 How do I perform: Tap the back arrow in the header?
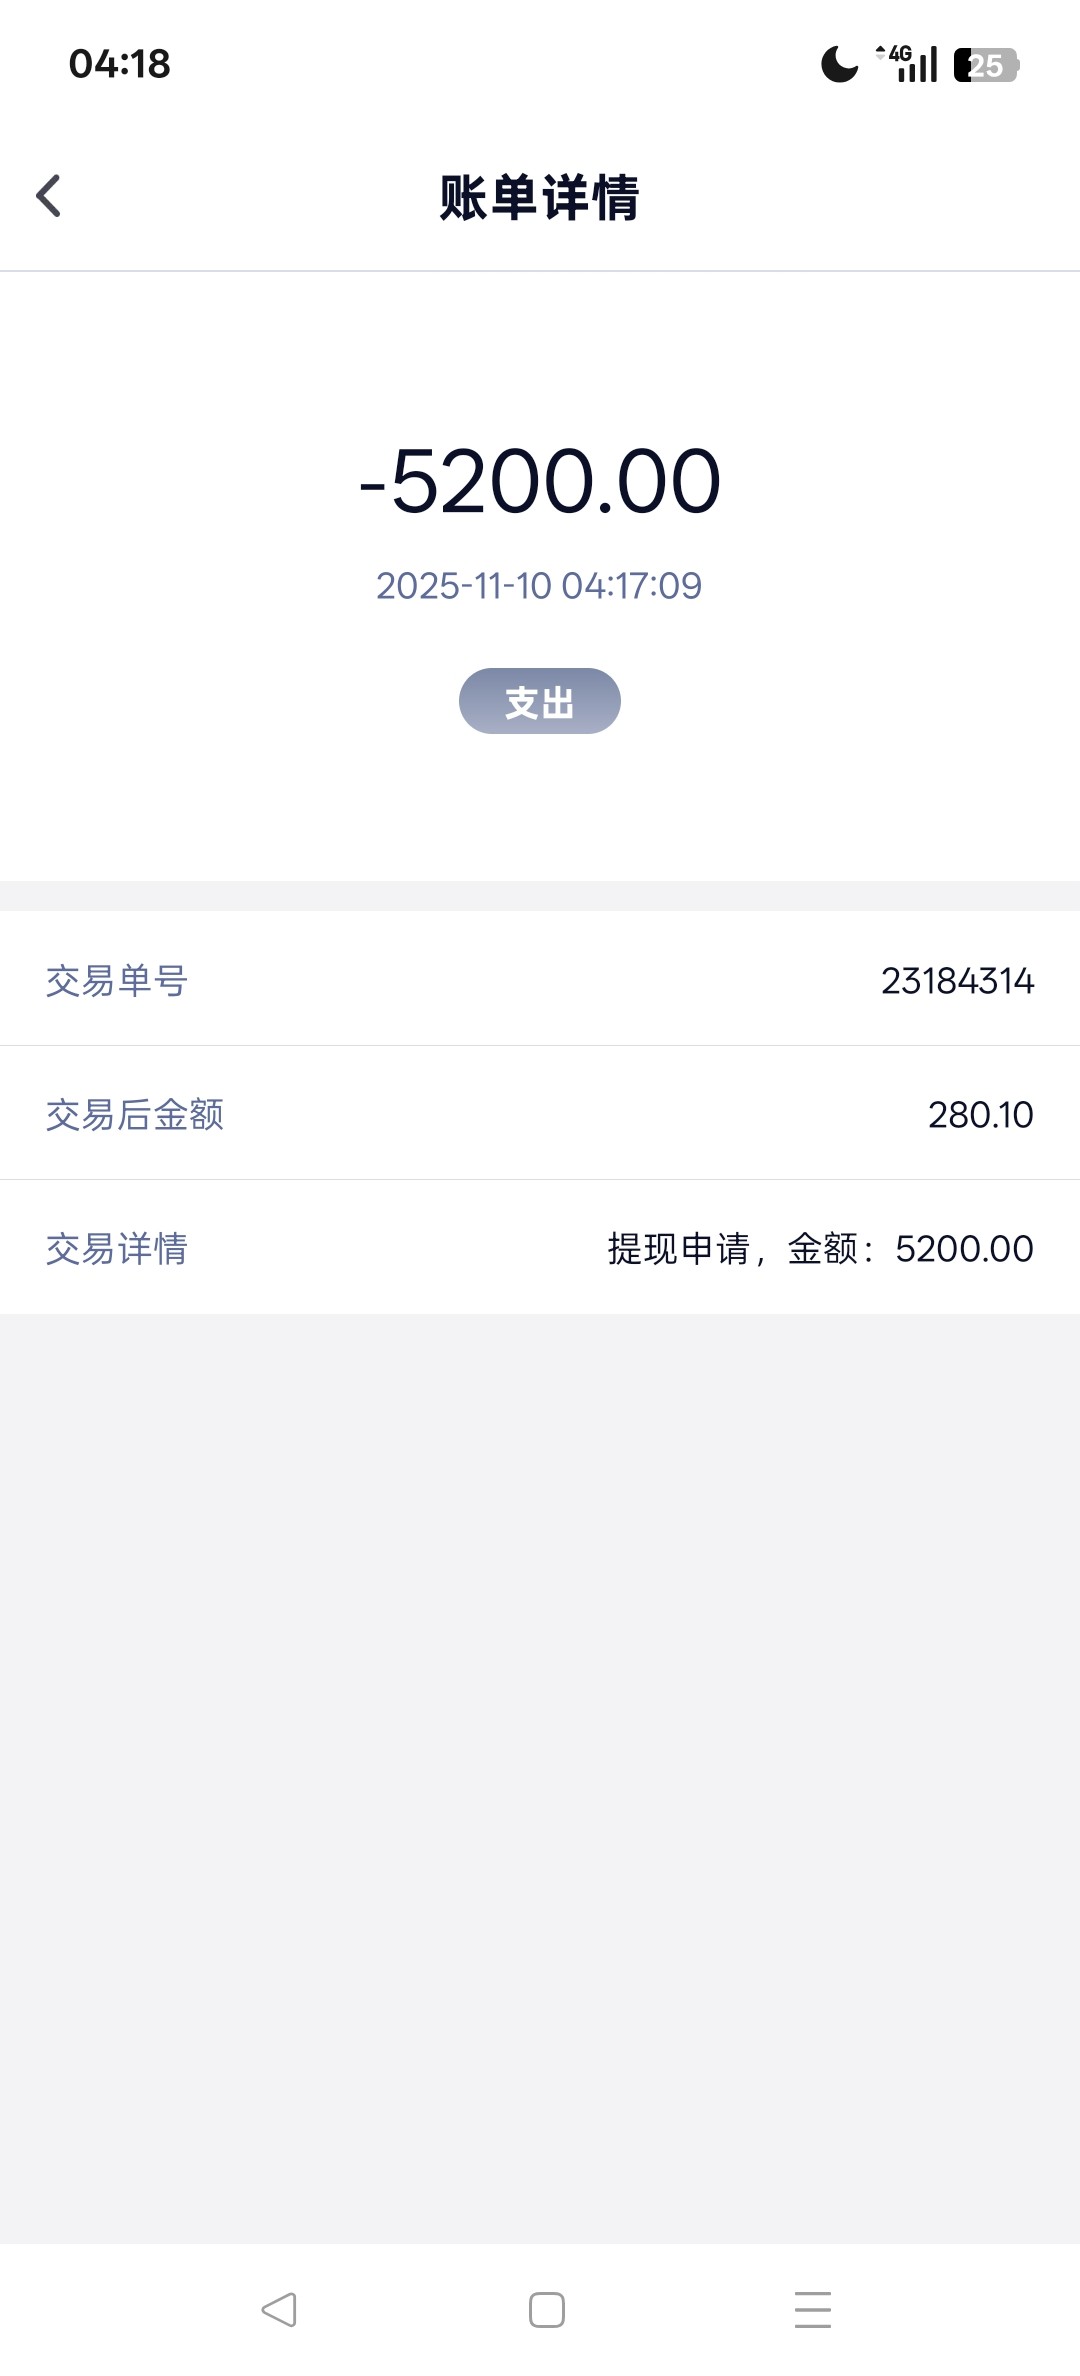[49, 196]
